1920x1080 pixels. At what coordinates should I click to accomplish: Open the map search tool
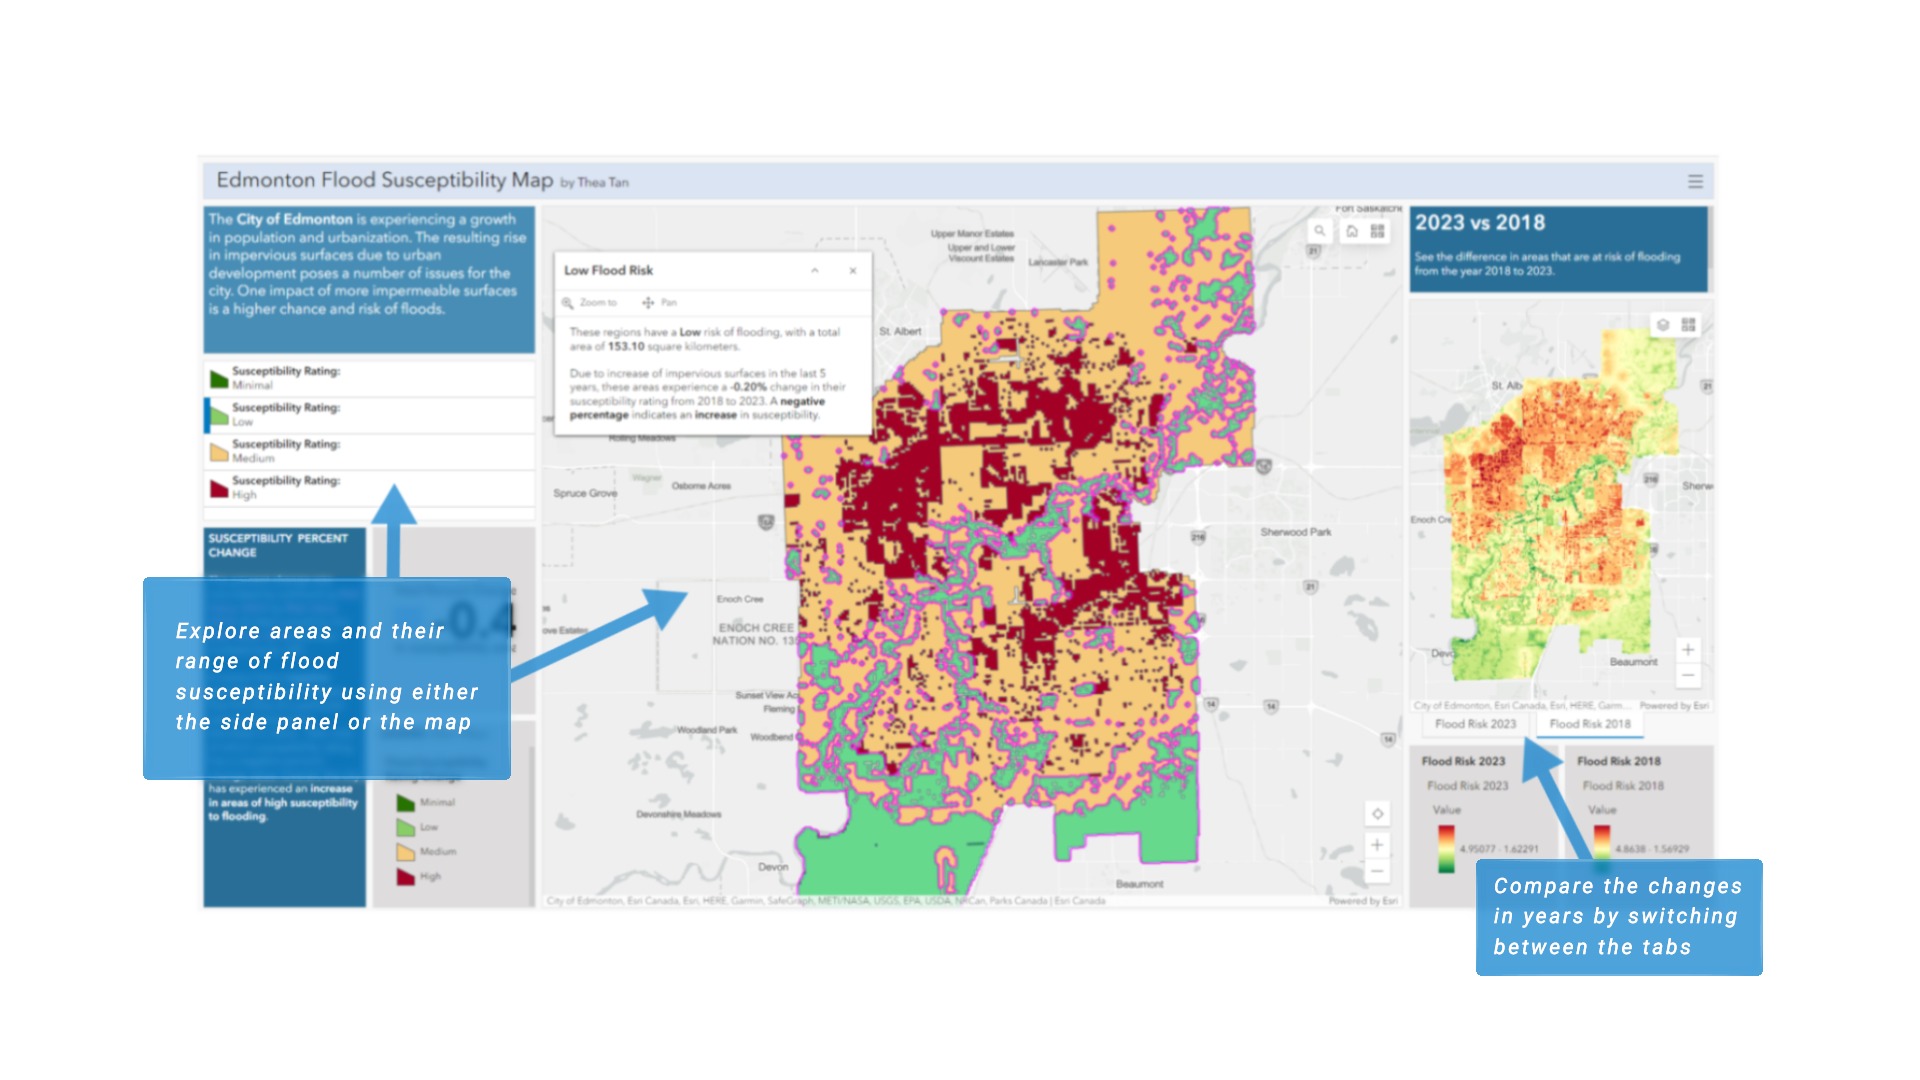point(1320,231)
